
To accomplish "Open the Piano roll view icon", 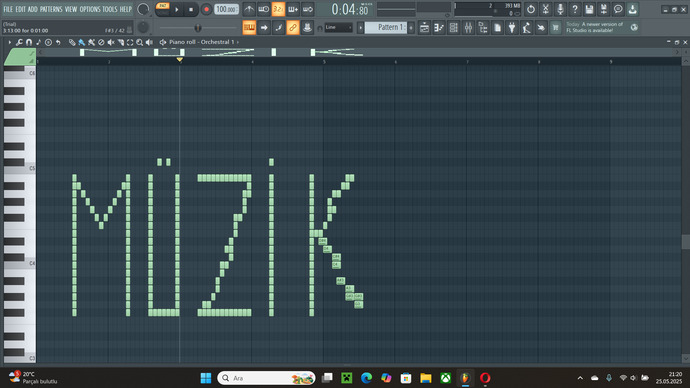I will [439, 28].
